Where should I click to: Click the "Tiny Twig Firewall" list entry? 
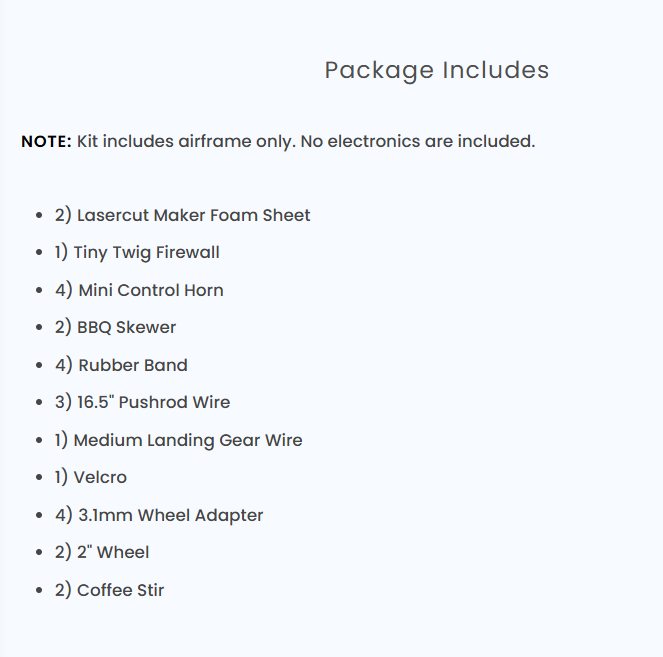pos(137,252)
